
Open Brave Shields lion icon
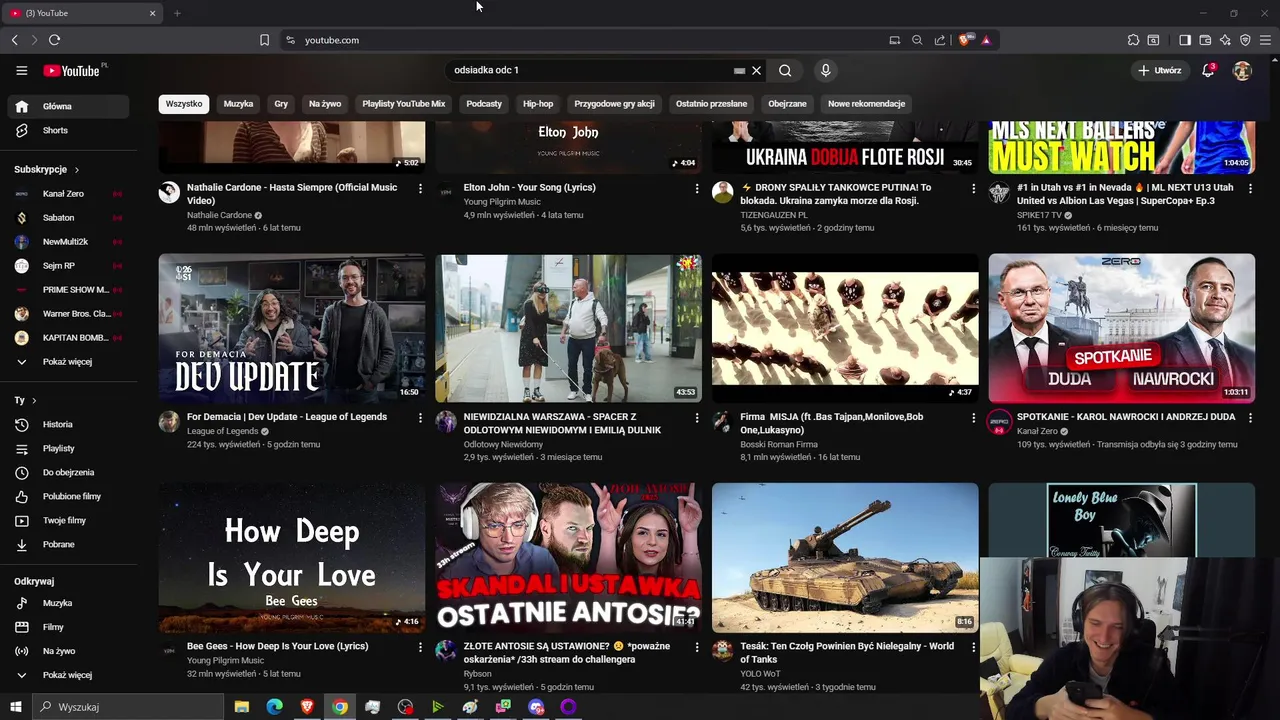point(964,40)
